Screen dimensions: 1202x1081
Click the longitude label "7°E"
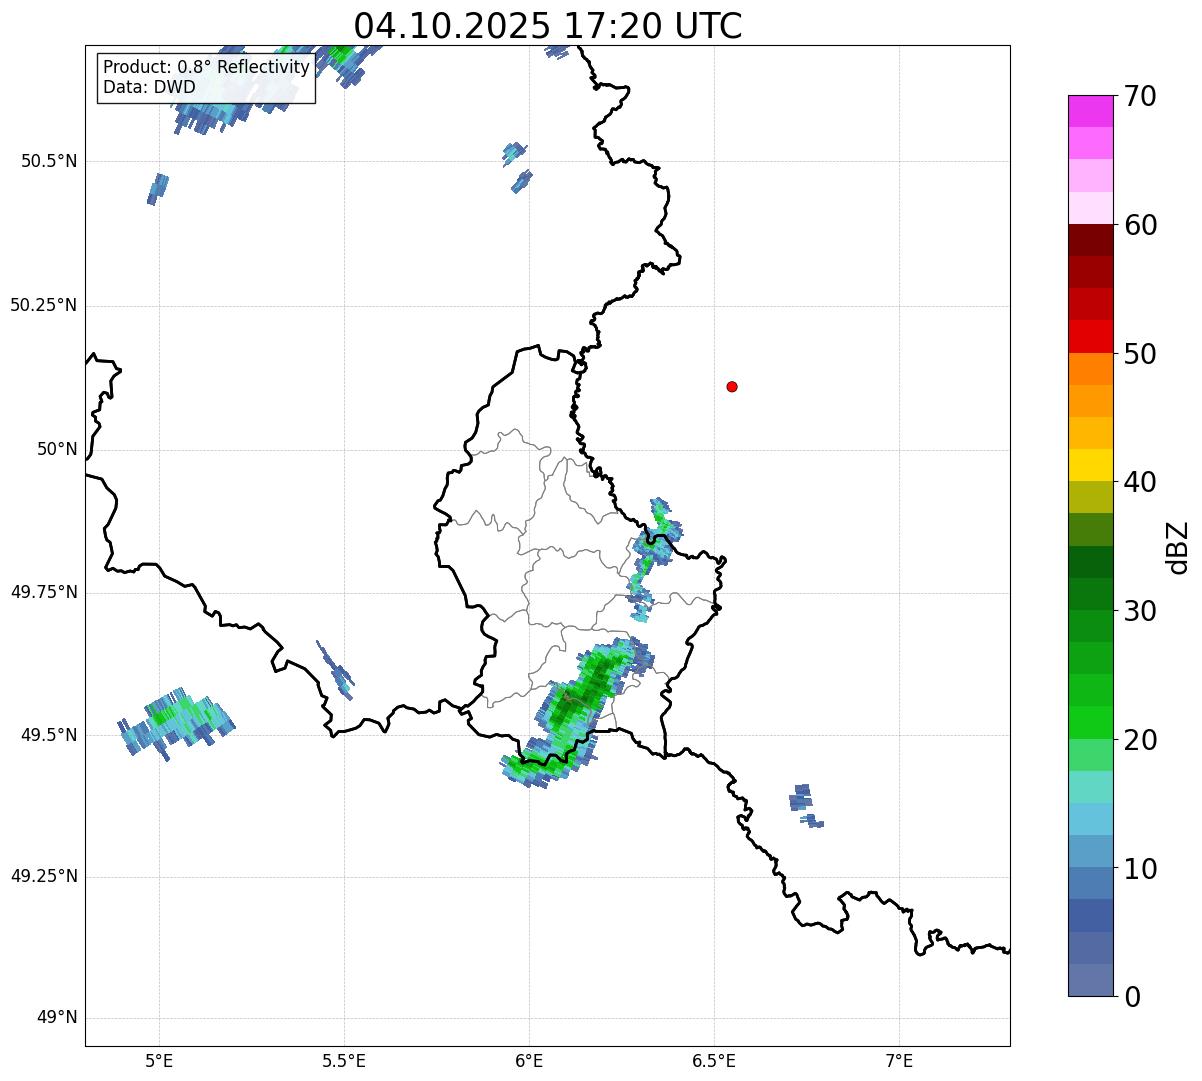point(899,1060)
